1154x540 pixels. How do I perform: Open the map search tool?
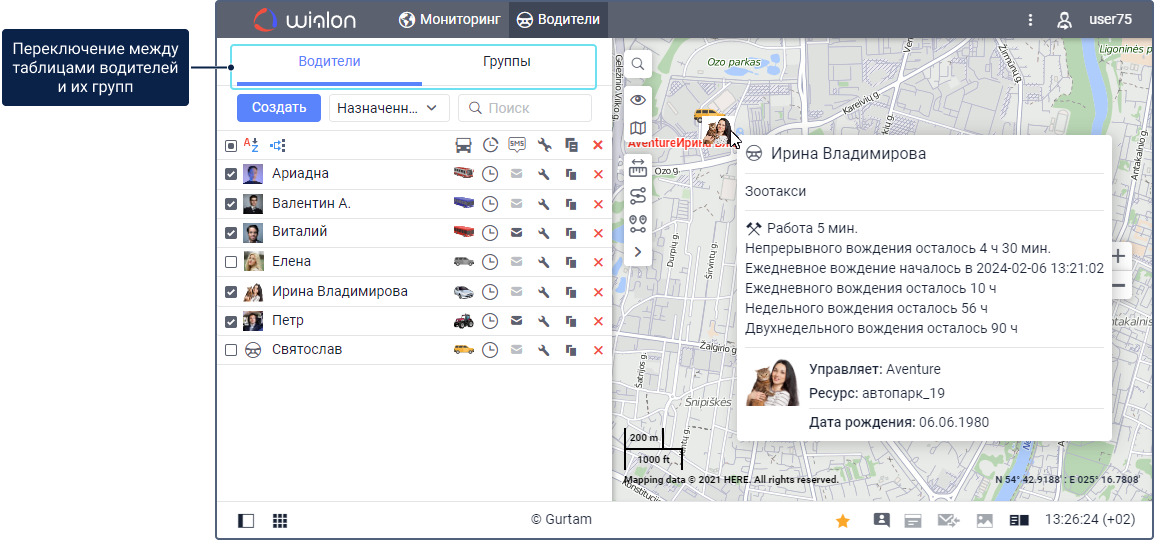[x=637, y=65]
